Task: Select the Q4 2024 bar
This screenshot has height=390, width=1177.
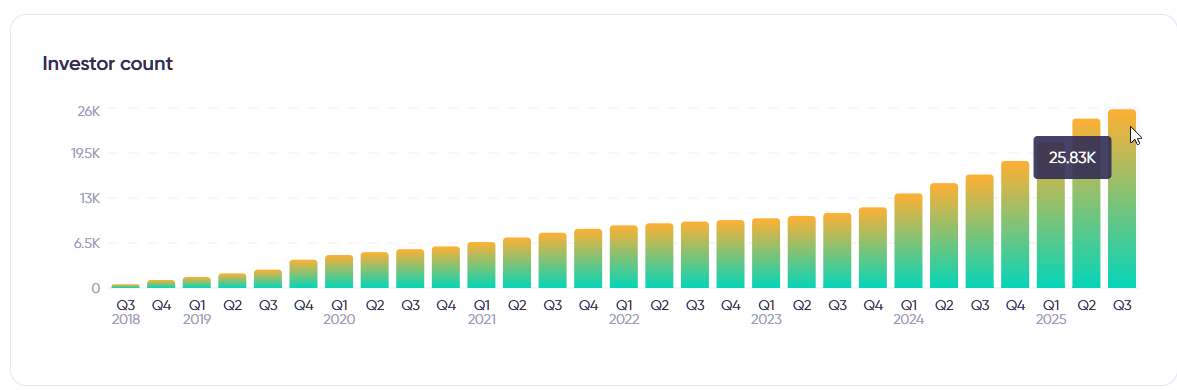Action: 1015,224
